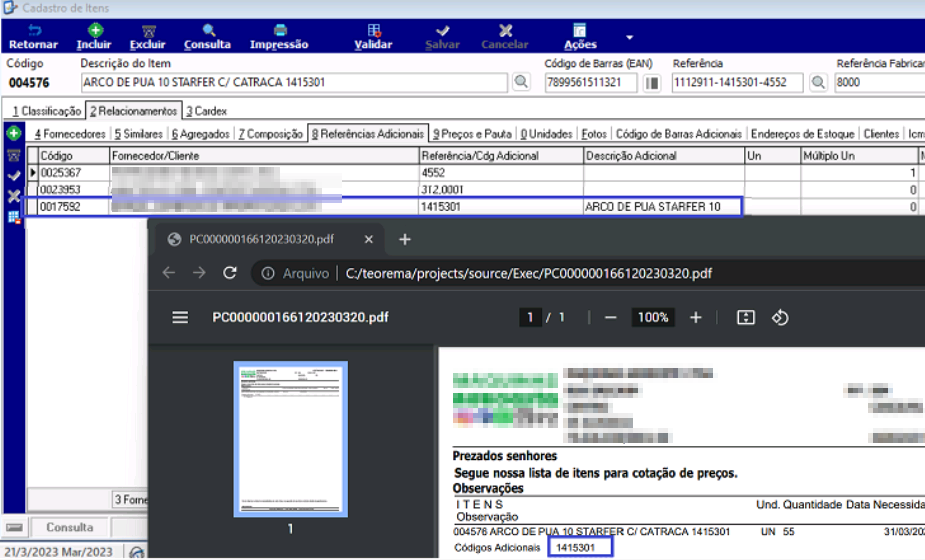
Task: Open the Clientes subtab
Action: coord(881,134)
